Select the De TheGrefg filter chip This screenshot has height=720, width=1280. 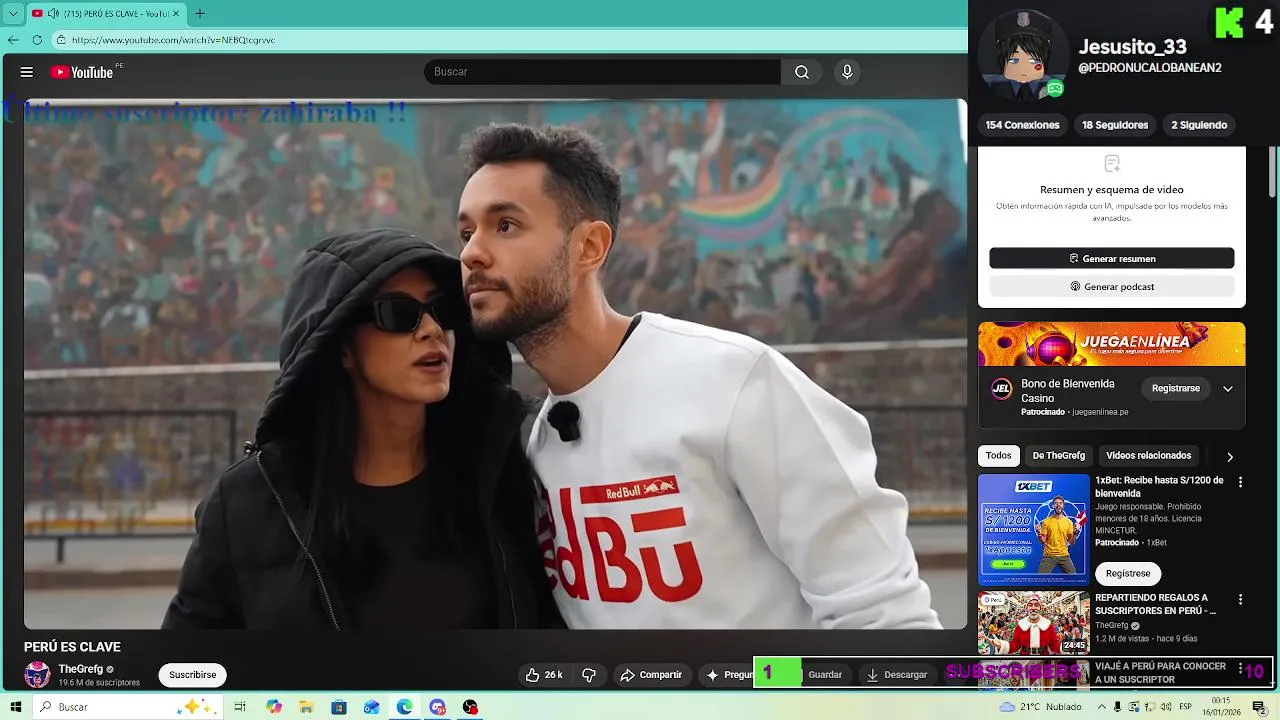tap(1058, 455)
